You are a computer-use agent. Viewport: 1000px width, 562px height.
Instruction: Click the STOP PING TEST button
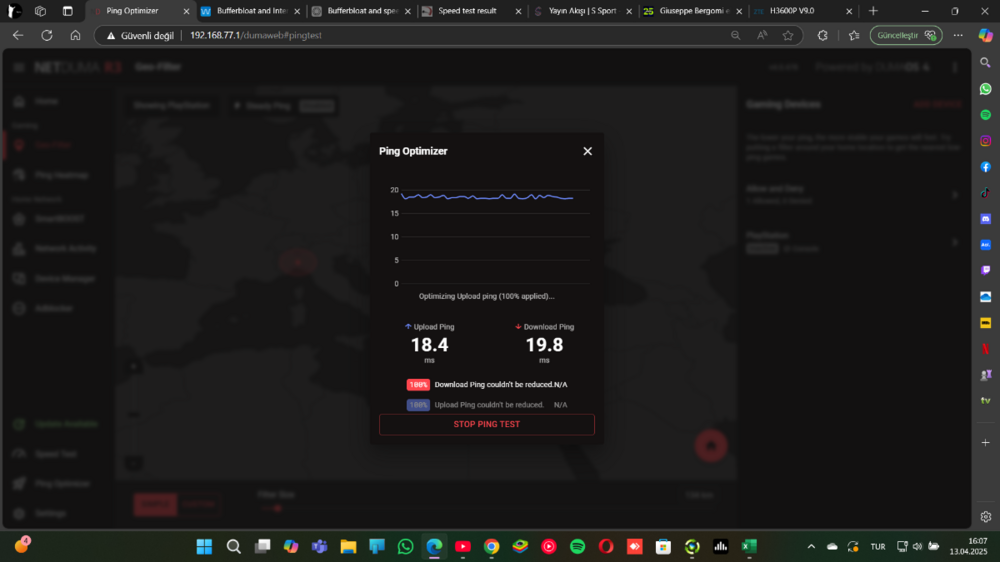(x=486, y=424)
